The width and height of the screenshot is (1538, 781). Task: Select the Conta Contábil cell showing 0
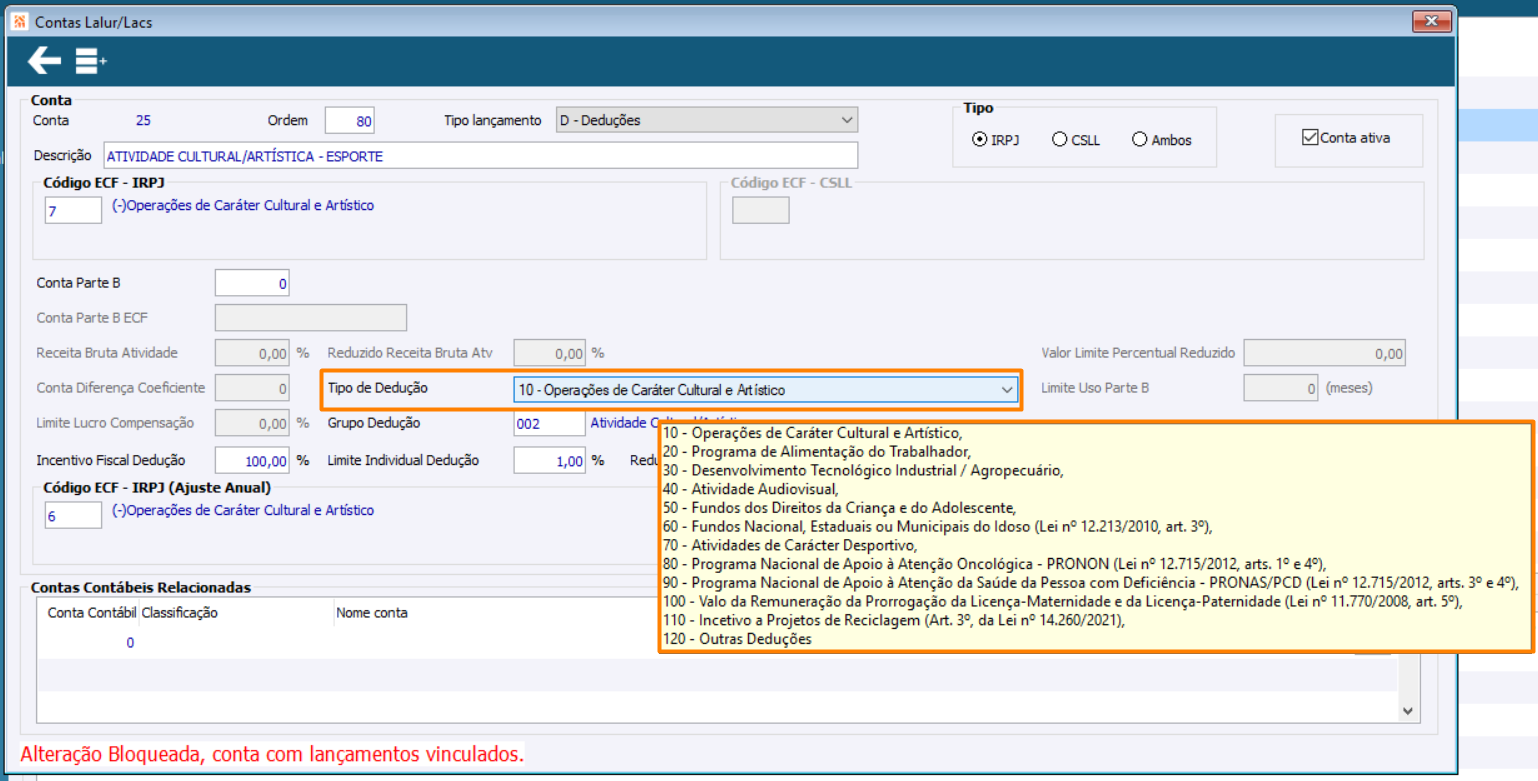[x=130, y=643]
